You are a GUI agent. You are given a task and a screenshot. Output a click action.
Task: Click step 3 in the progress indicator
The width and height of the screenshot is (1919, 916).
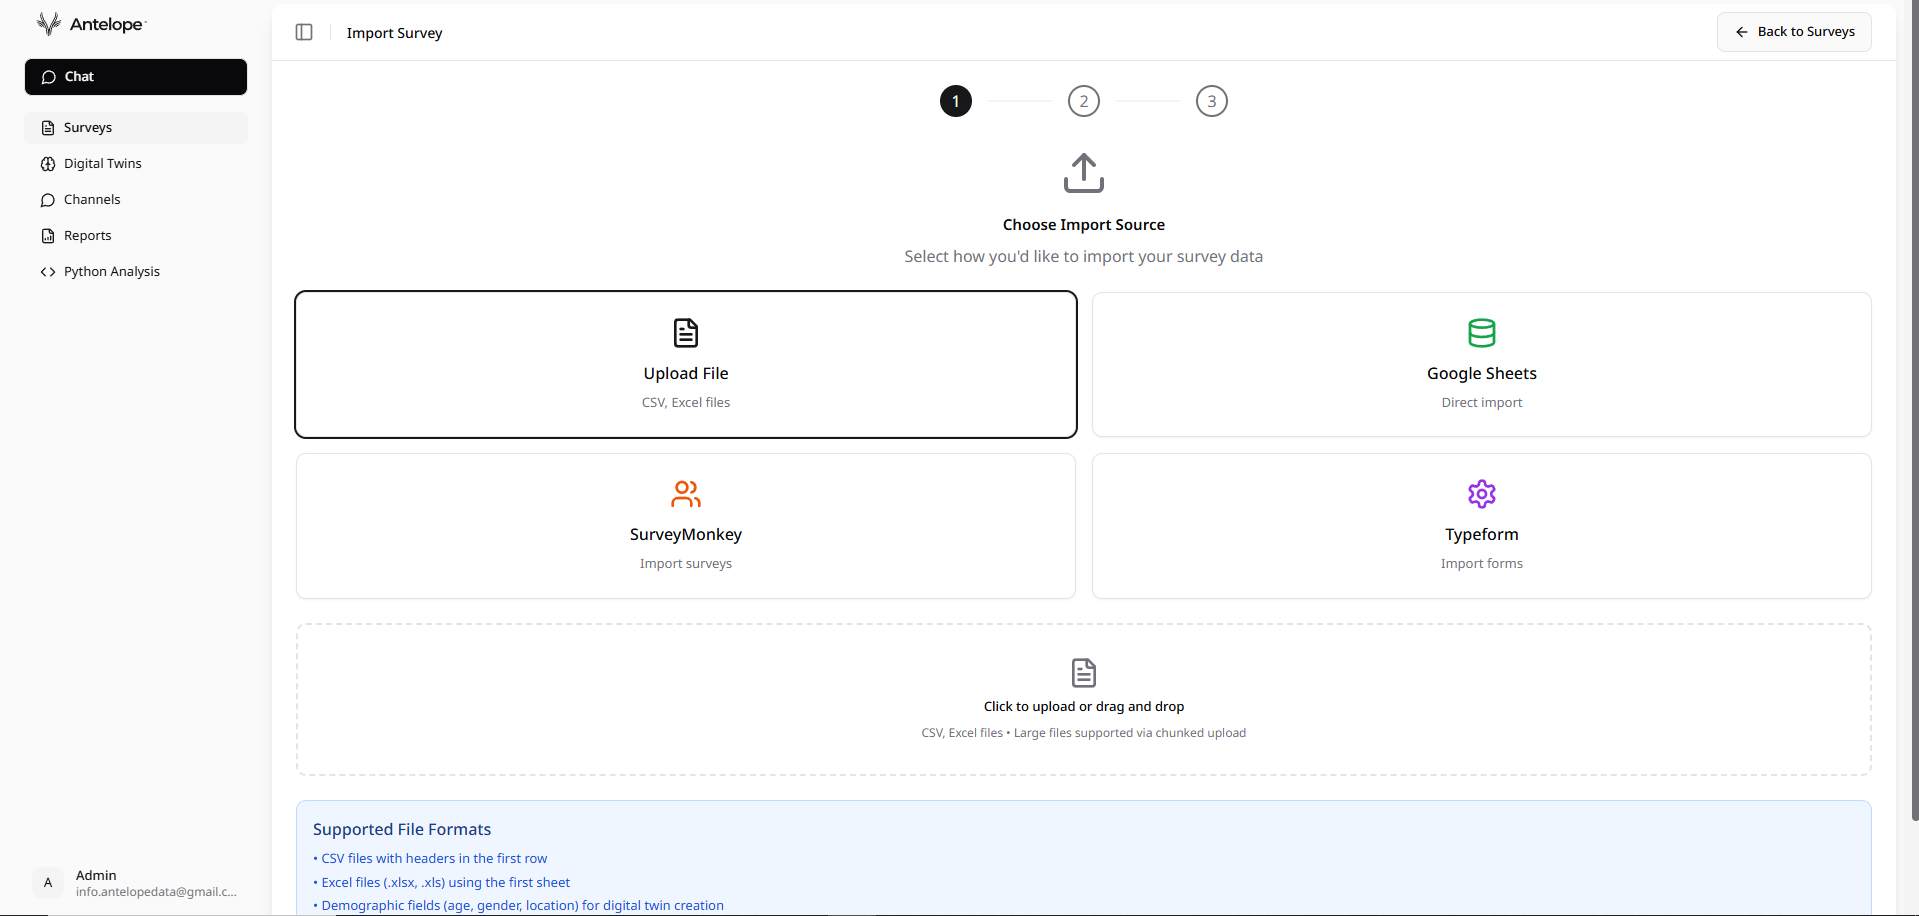[x=1211, y=100]
